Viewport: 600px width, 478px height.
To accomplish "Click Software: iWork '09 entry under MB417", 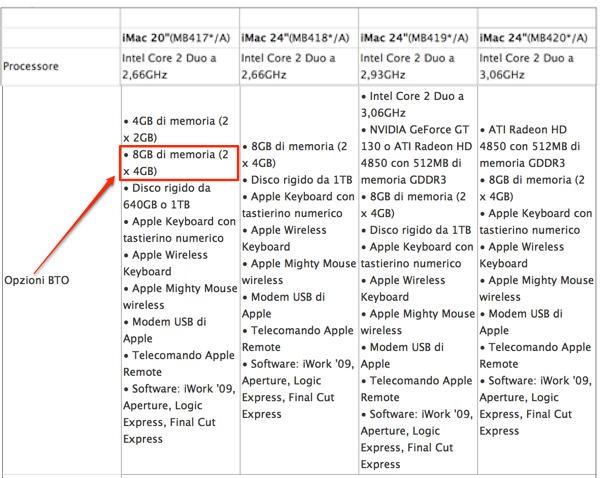I will tap(179, 414).
